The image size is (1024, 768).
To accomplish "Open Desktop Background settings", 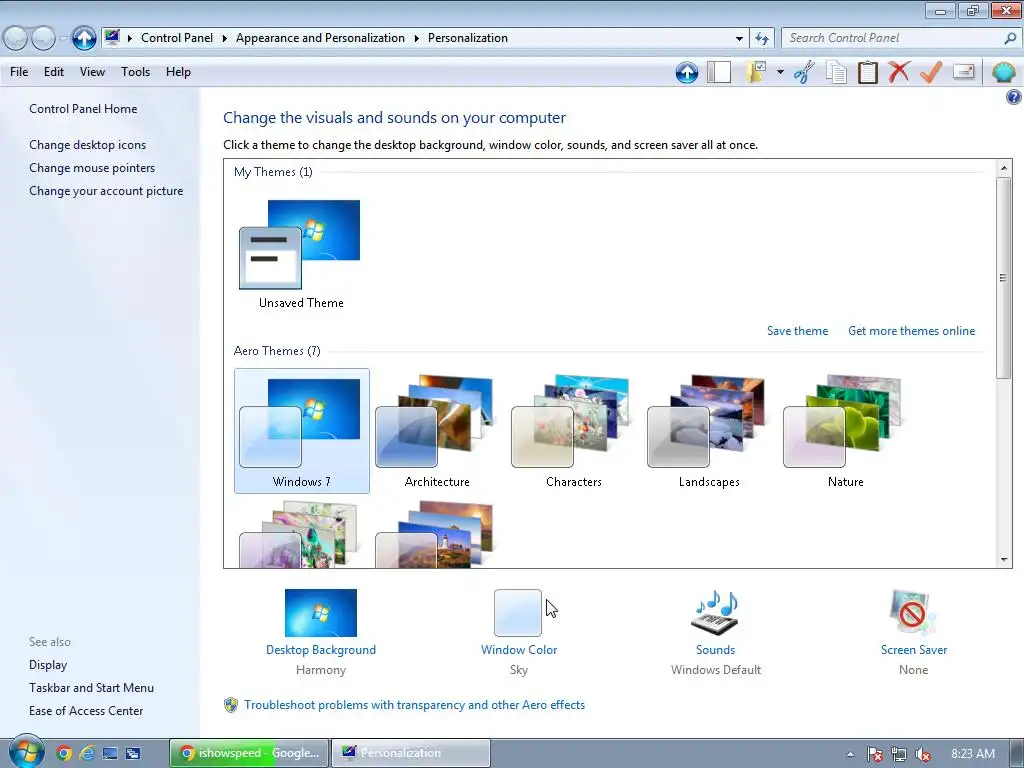I will tap(321, 613).
